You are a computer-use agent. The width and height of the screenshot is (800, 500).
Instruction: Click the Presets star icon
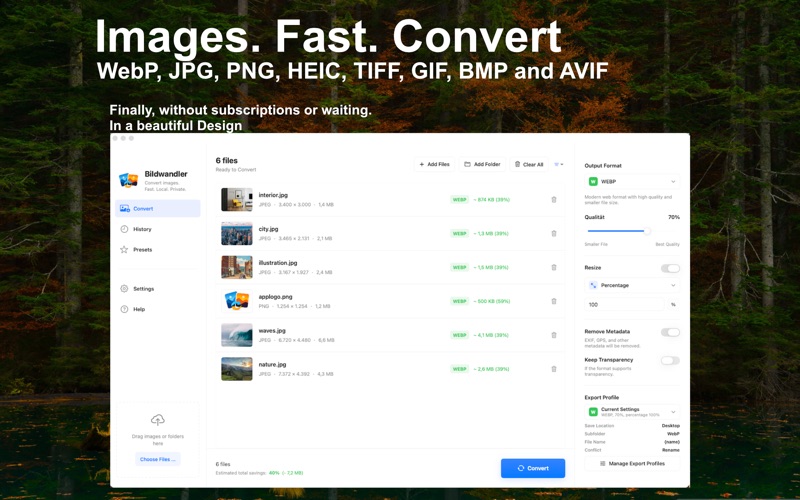pyautogui.click(x=124, y=249)
